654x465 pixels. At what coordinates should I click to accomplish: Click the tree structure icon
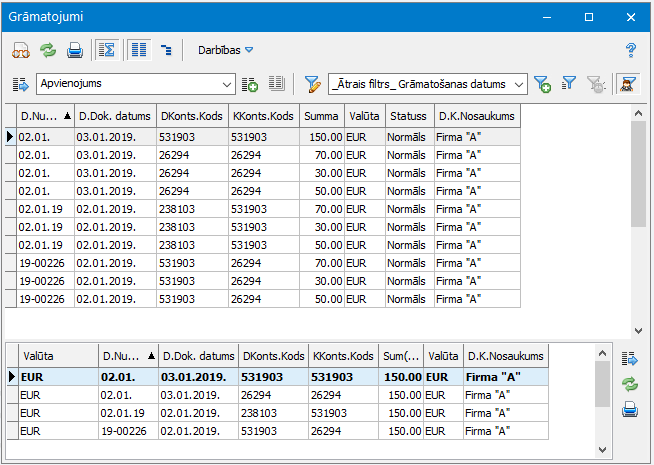166,50
